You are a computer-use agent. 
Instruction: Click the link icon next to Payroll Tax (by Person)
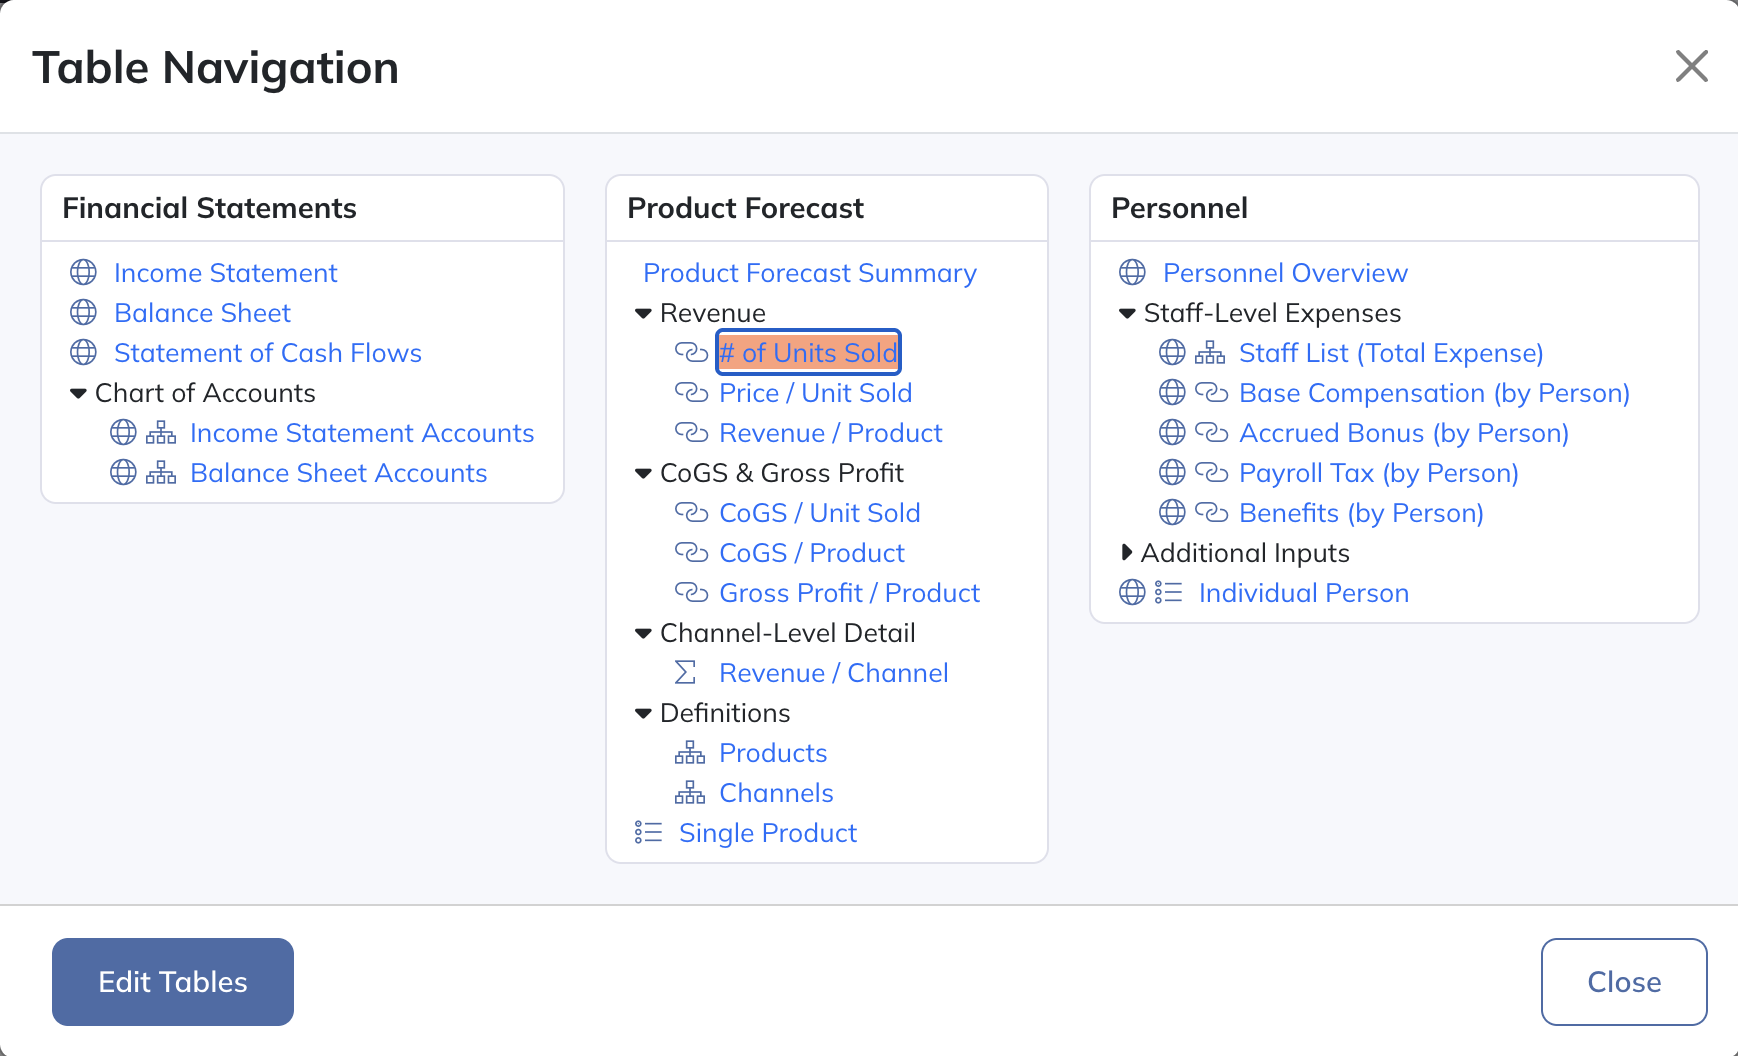click(1211, 473)
